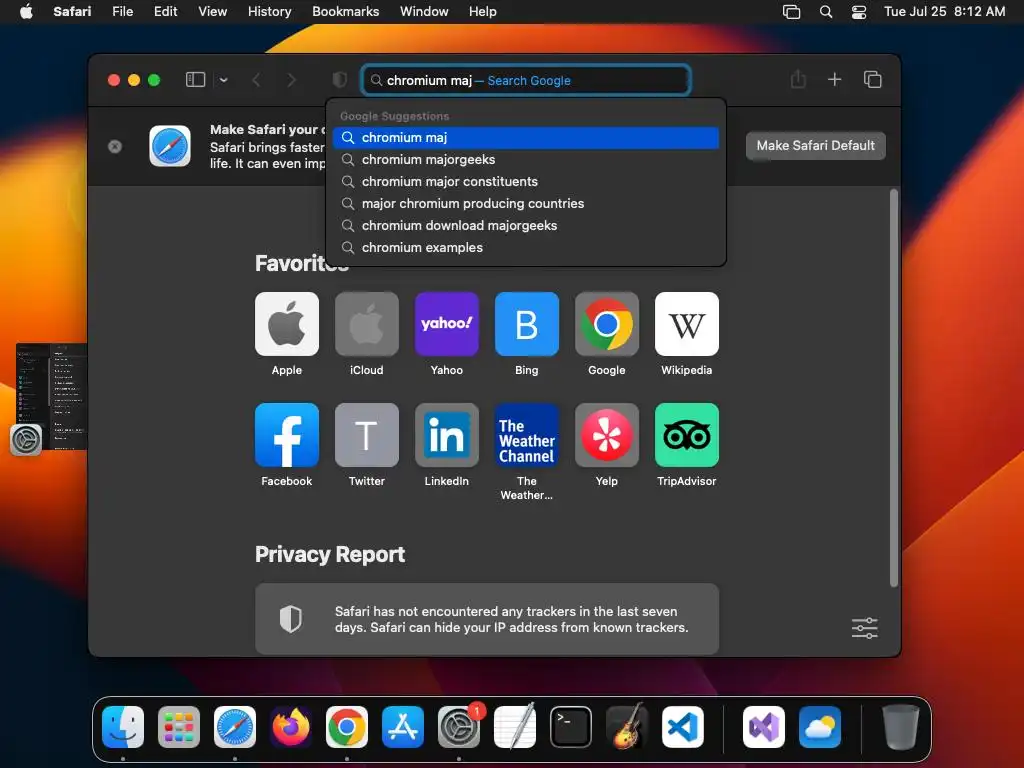Toggle the Safari sidebar button
This screenshot has height=768, width=1024.
[195, 80]
